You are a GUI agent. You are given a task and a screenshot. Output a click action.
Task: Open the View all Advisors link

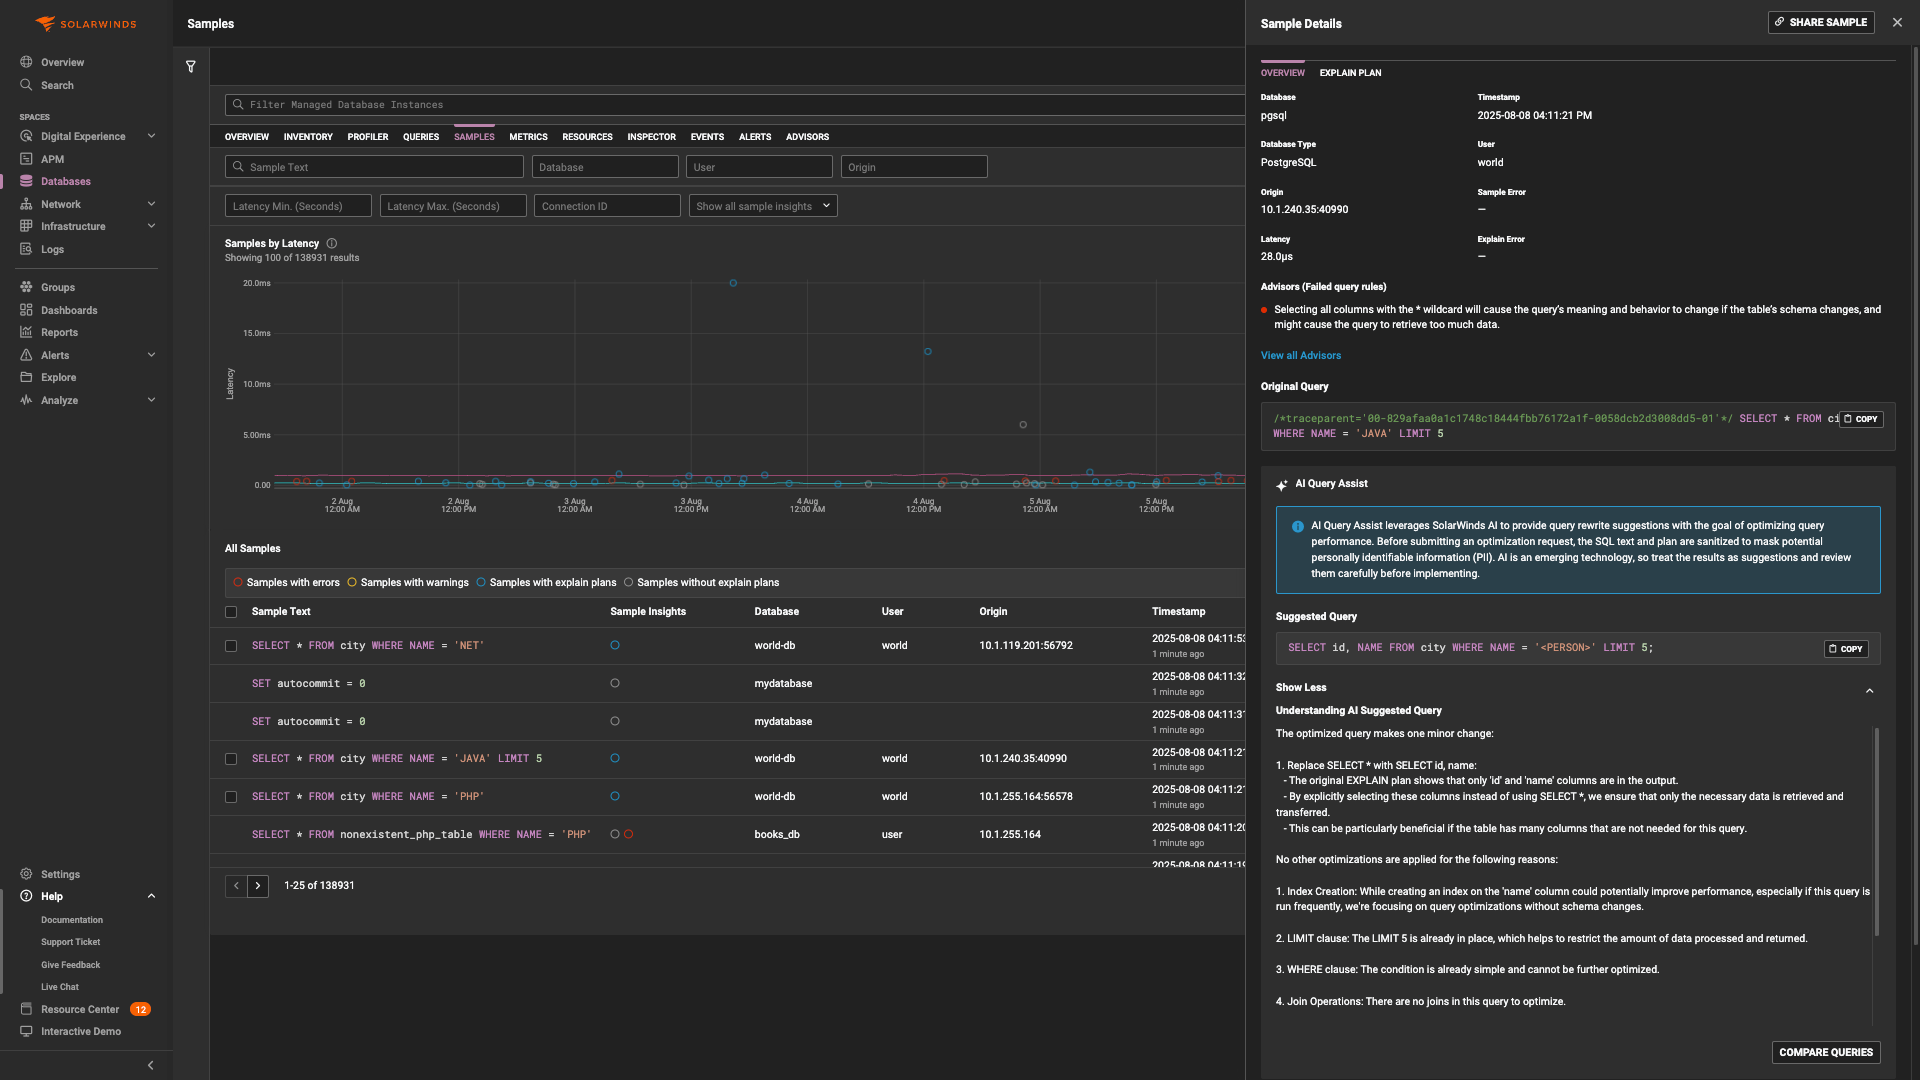[1300, 356]
